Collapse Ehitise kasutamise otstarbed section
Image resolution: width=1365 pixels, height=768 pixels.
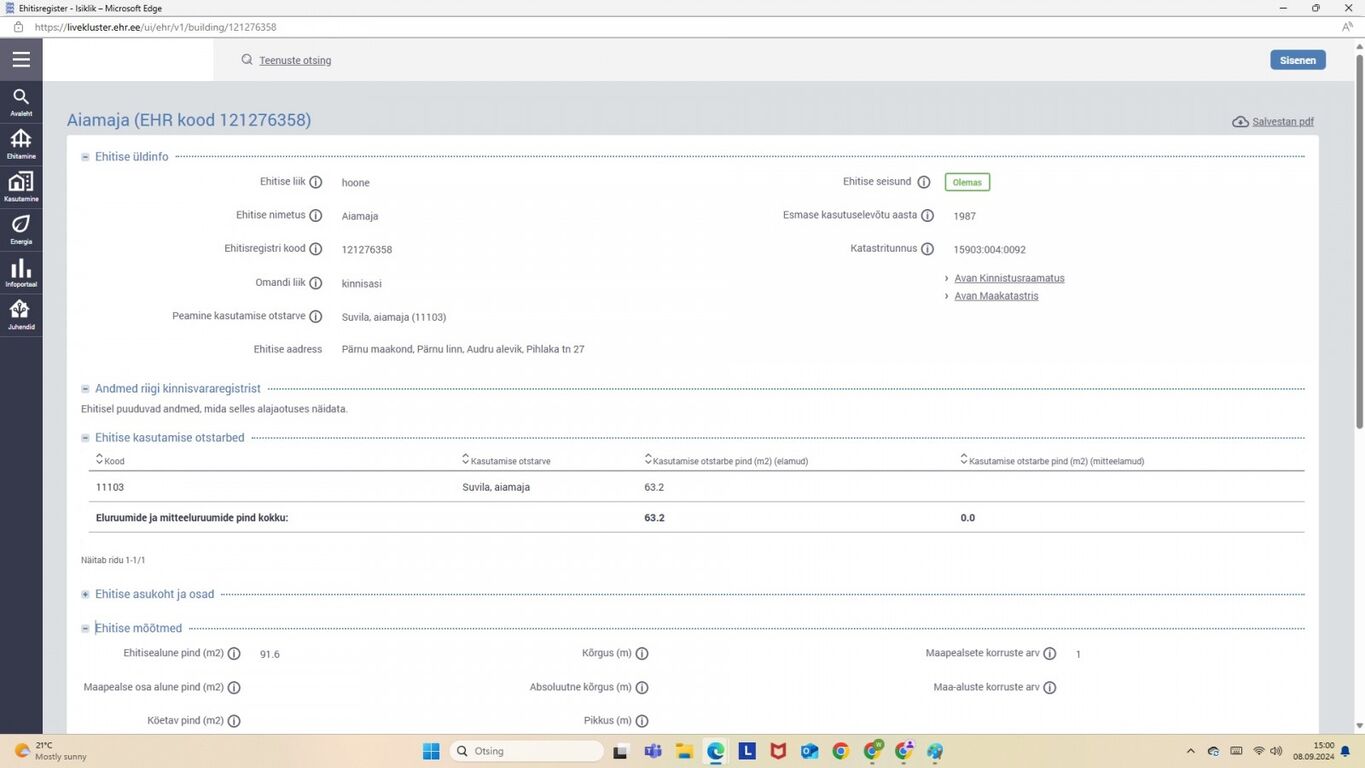click(85, 438)
